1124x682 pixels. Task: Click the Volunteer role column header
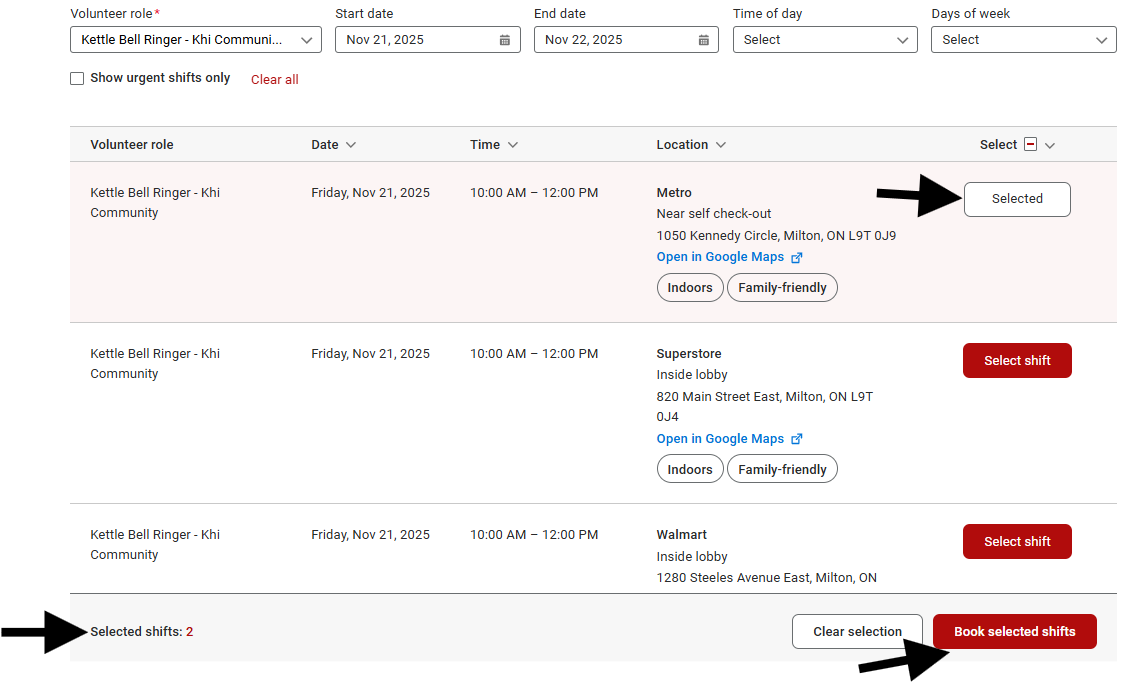(132, 145)
